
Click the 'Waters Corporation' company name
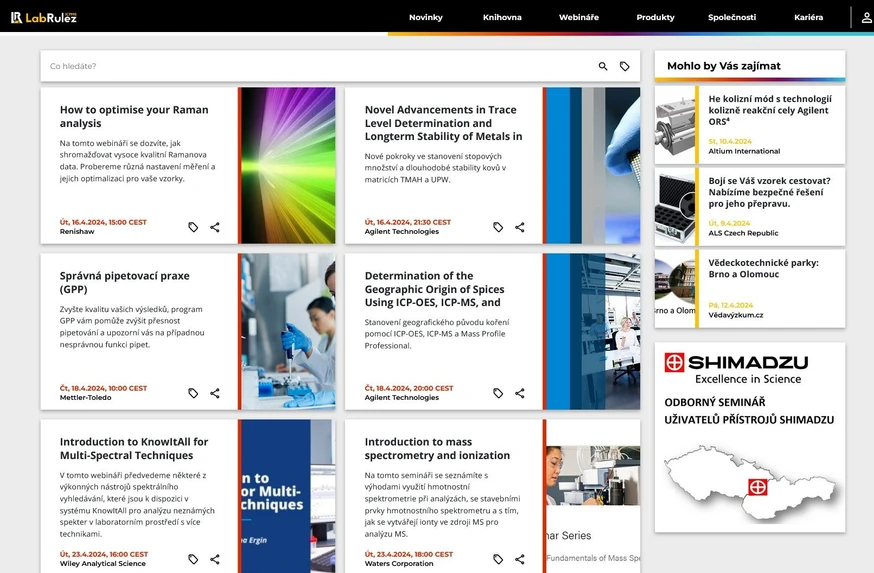click(x=399, y=564)
